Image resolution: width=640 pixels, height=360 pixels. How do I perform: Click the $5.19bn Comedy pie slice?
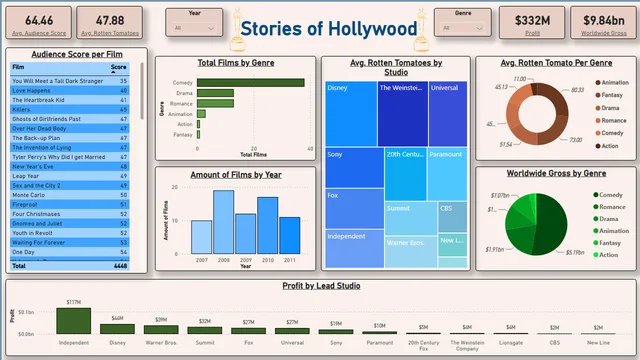[x=552, y=224]
